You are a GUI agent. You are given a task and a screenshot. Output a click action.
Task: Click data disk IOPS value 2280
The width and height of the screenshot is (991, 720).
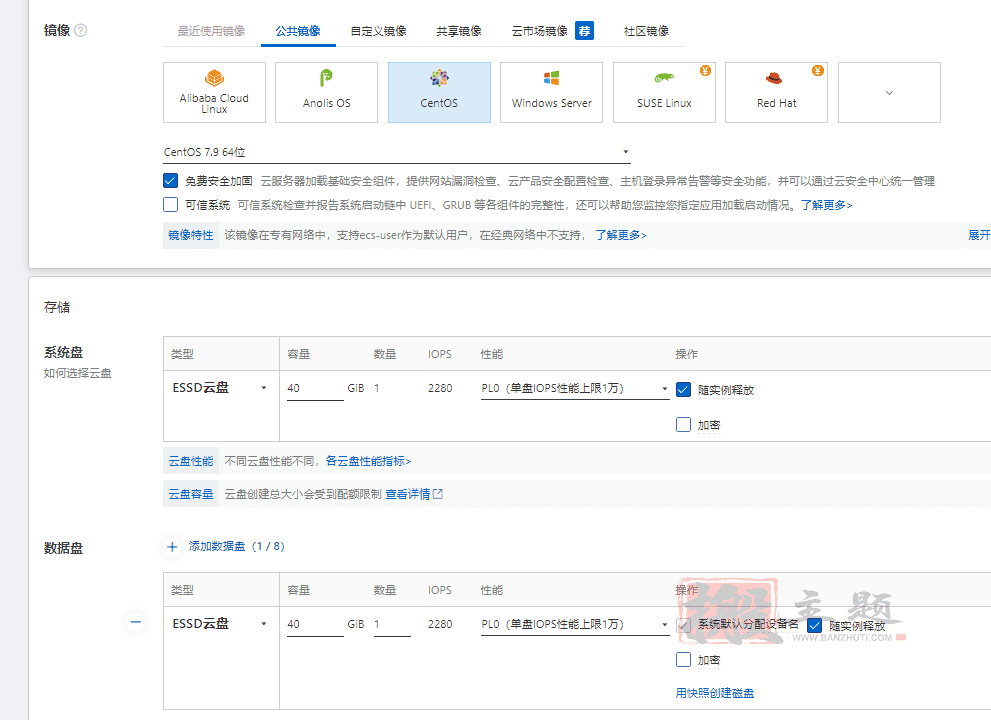click(440, 624)
